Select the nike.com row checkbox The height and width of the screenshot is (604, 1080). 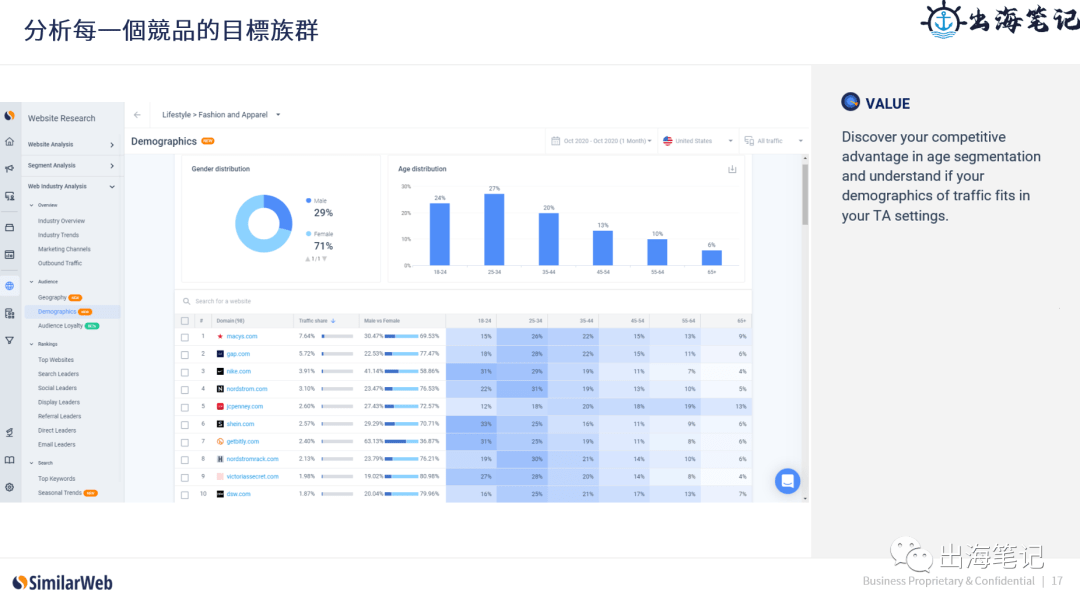coord(185,373)
